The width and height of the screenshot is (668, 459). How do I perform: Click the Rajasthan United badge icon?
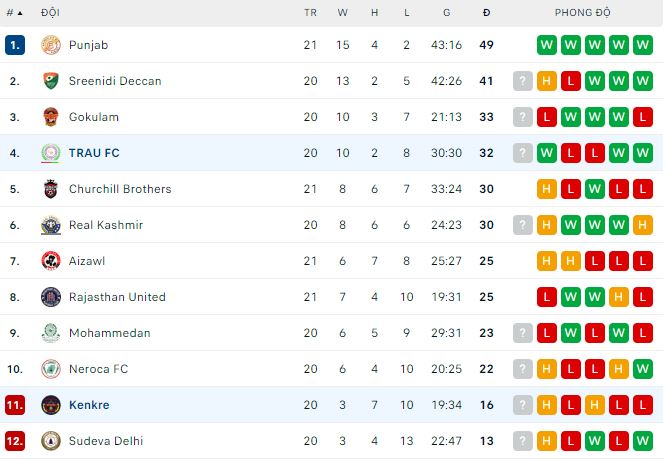click(51, 297)
